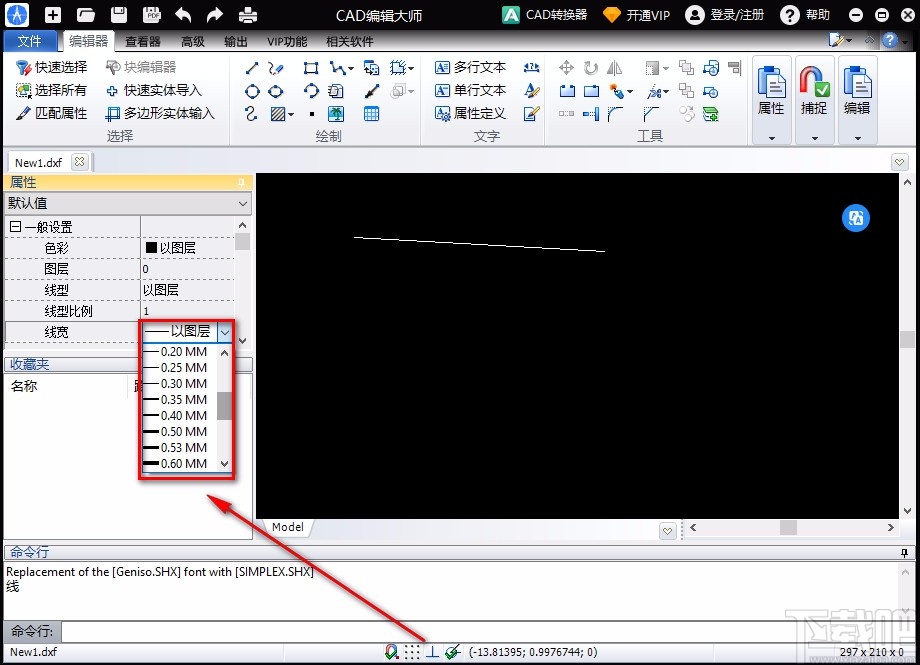Select the line drawing tool
The height and width of the screenshot is (665, 920).
point(252,68)
